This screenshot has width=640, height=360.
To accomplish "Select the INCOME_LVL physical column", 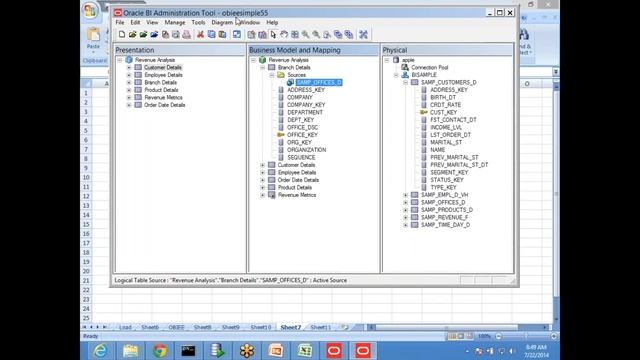I will pyautogui.click(x=446, y=127).
